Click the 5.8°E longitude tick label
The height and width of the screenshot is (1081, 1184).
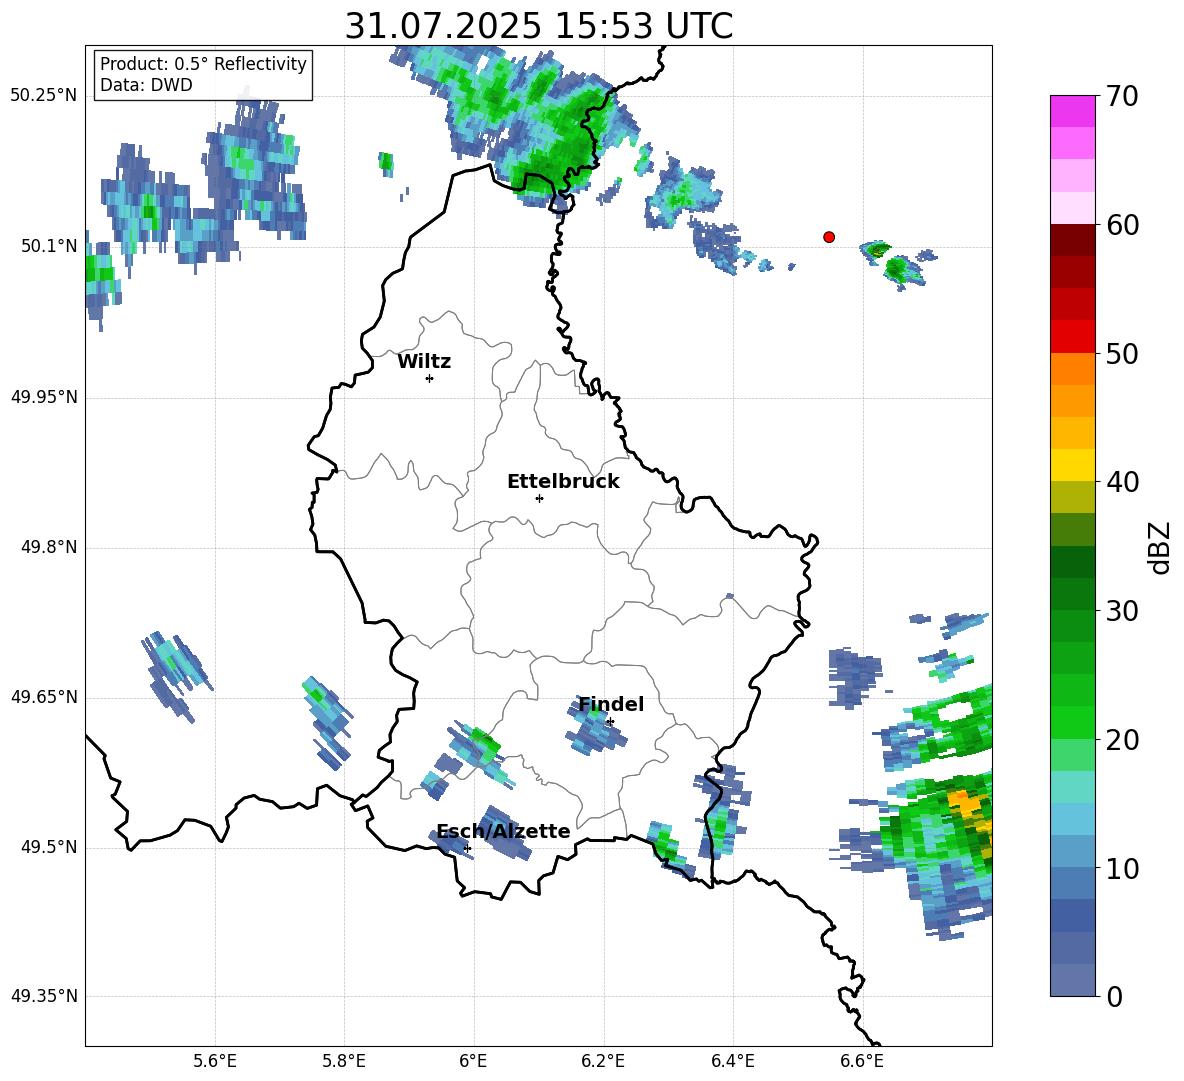click(x=344, y=1061)
